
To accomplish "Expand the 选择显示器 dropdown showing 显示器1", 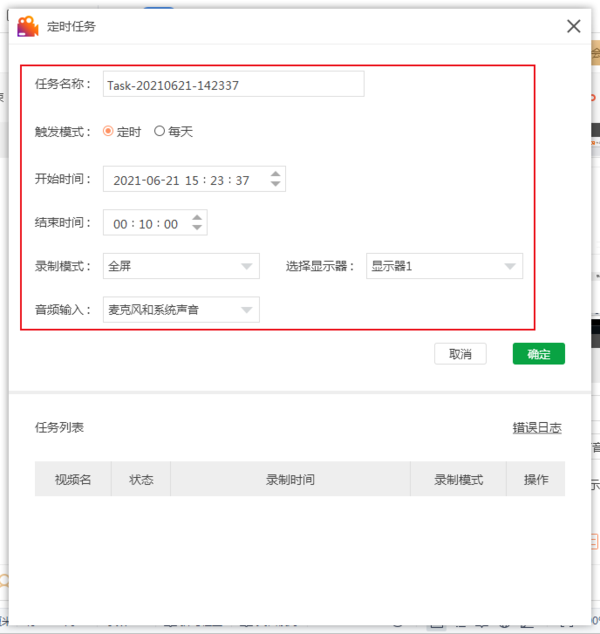I will [444, 267].
